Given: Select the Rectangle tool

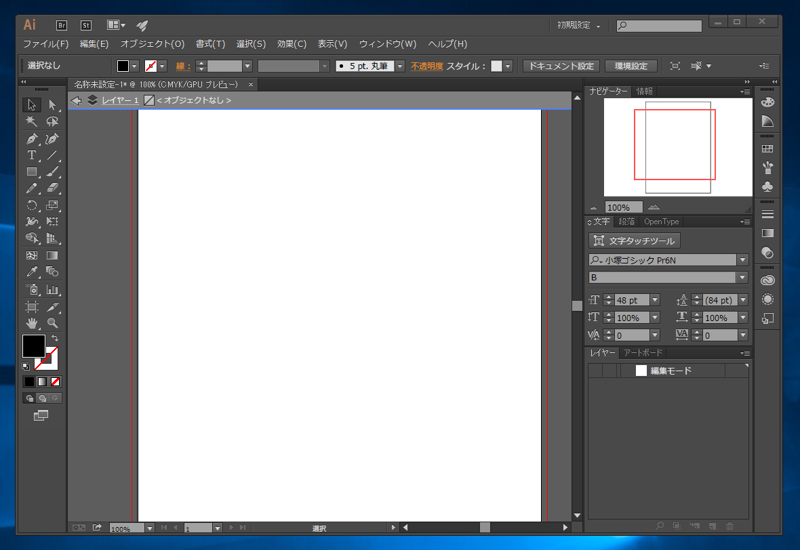Looking at the screenshot, I should [x=32, y=172].
